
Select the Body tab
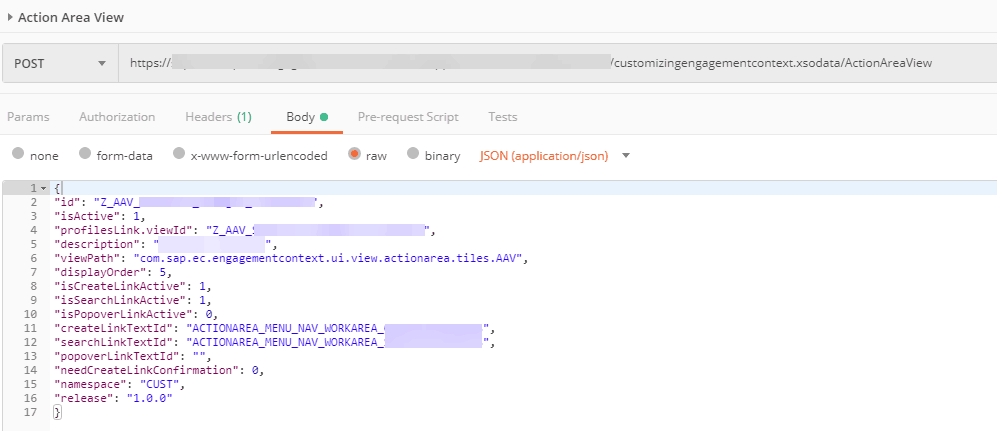pyautogui.click(x=307, y=117)
